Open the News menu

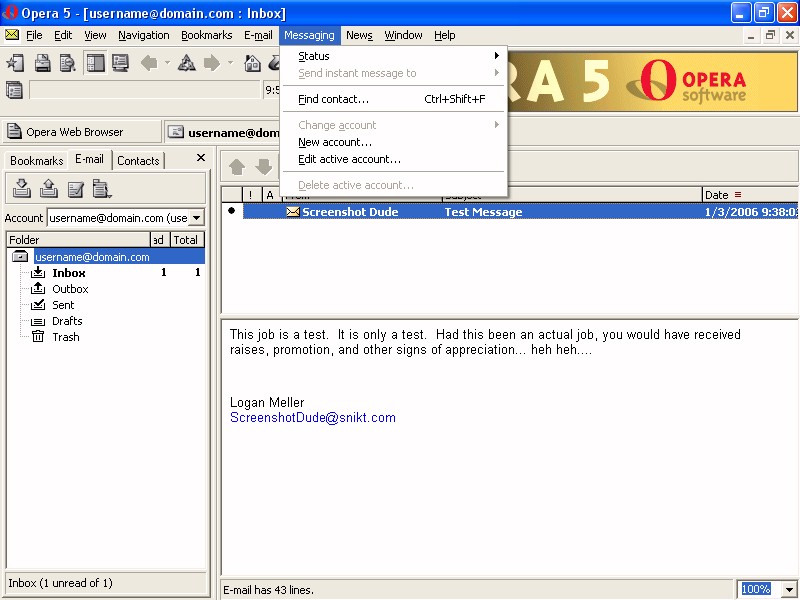359,35
